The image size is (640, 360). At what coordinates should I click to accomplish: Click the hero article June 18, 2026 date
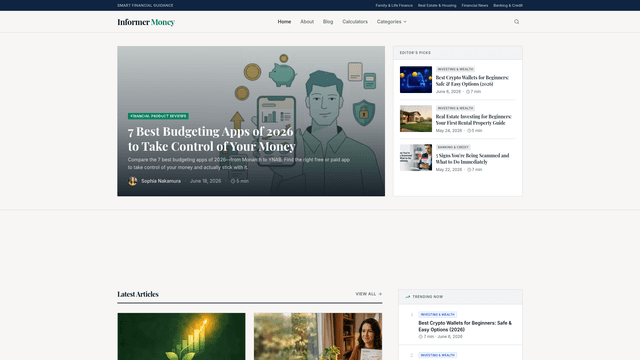[205, 181]
